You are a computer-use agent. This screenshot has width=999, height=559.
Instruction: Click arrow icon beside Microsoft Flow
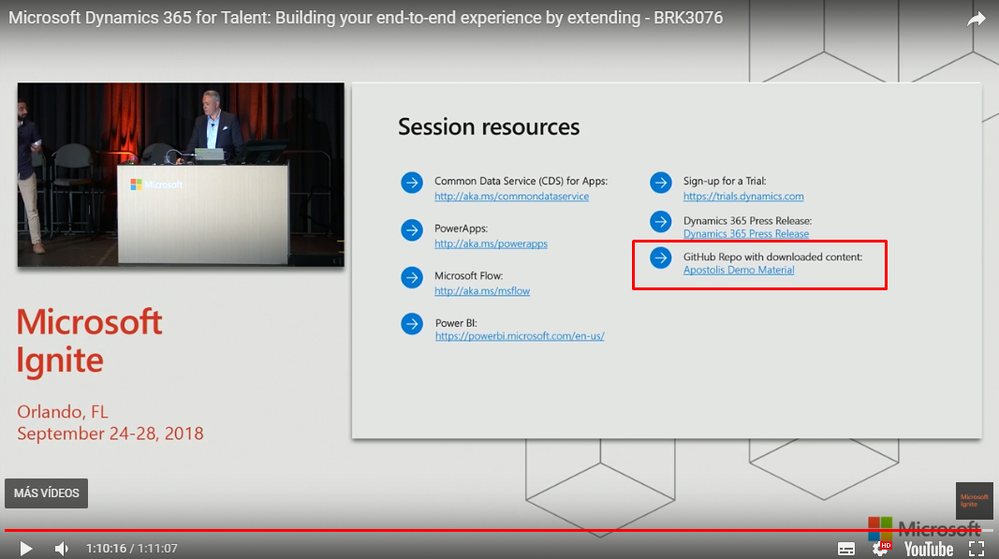(x=412, y=277)
